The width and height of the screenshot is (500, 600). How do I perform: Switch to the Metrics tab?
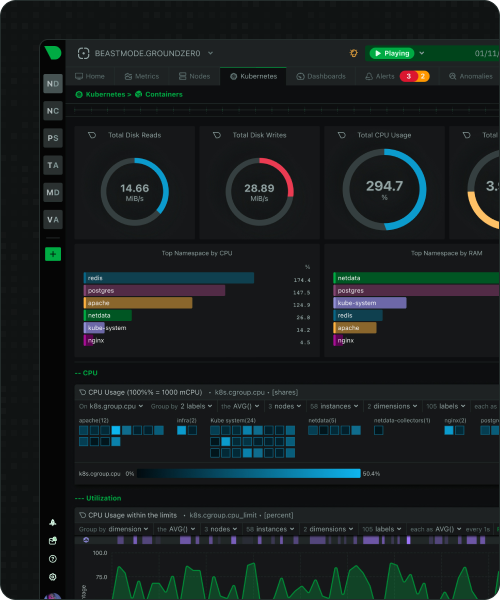coord(142,76)
